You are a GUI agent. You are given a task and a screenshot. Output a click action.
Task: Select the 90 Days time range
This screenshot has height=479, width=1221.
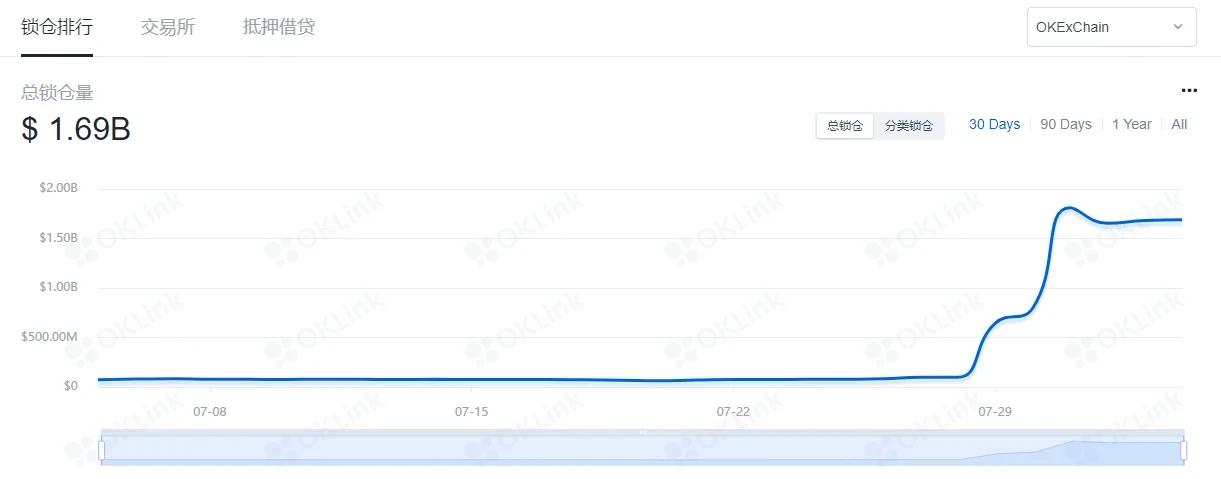(x=1065, y=124)
